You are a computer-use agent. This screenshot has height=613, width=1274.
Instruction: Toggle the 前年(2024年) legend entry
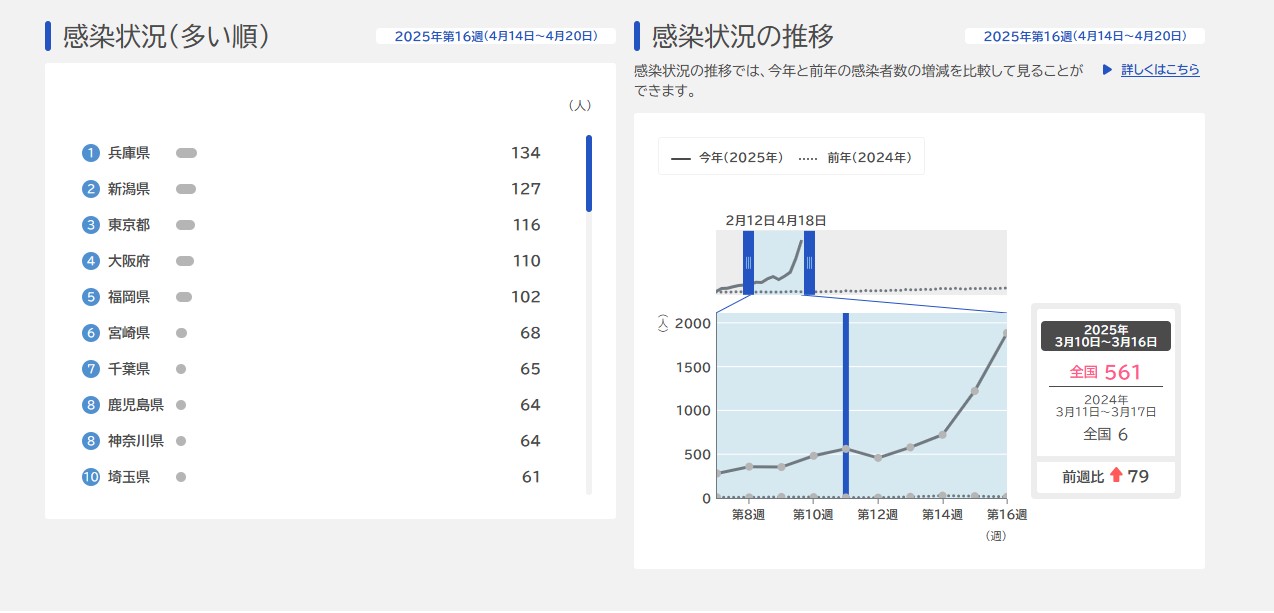[855, 157]
